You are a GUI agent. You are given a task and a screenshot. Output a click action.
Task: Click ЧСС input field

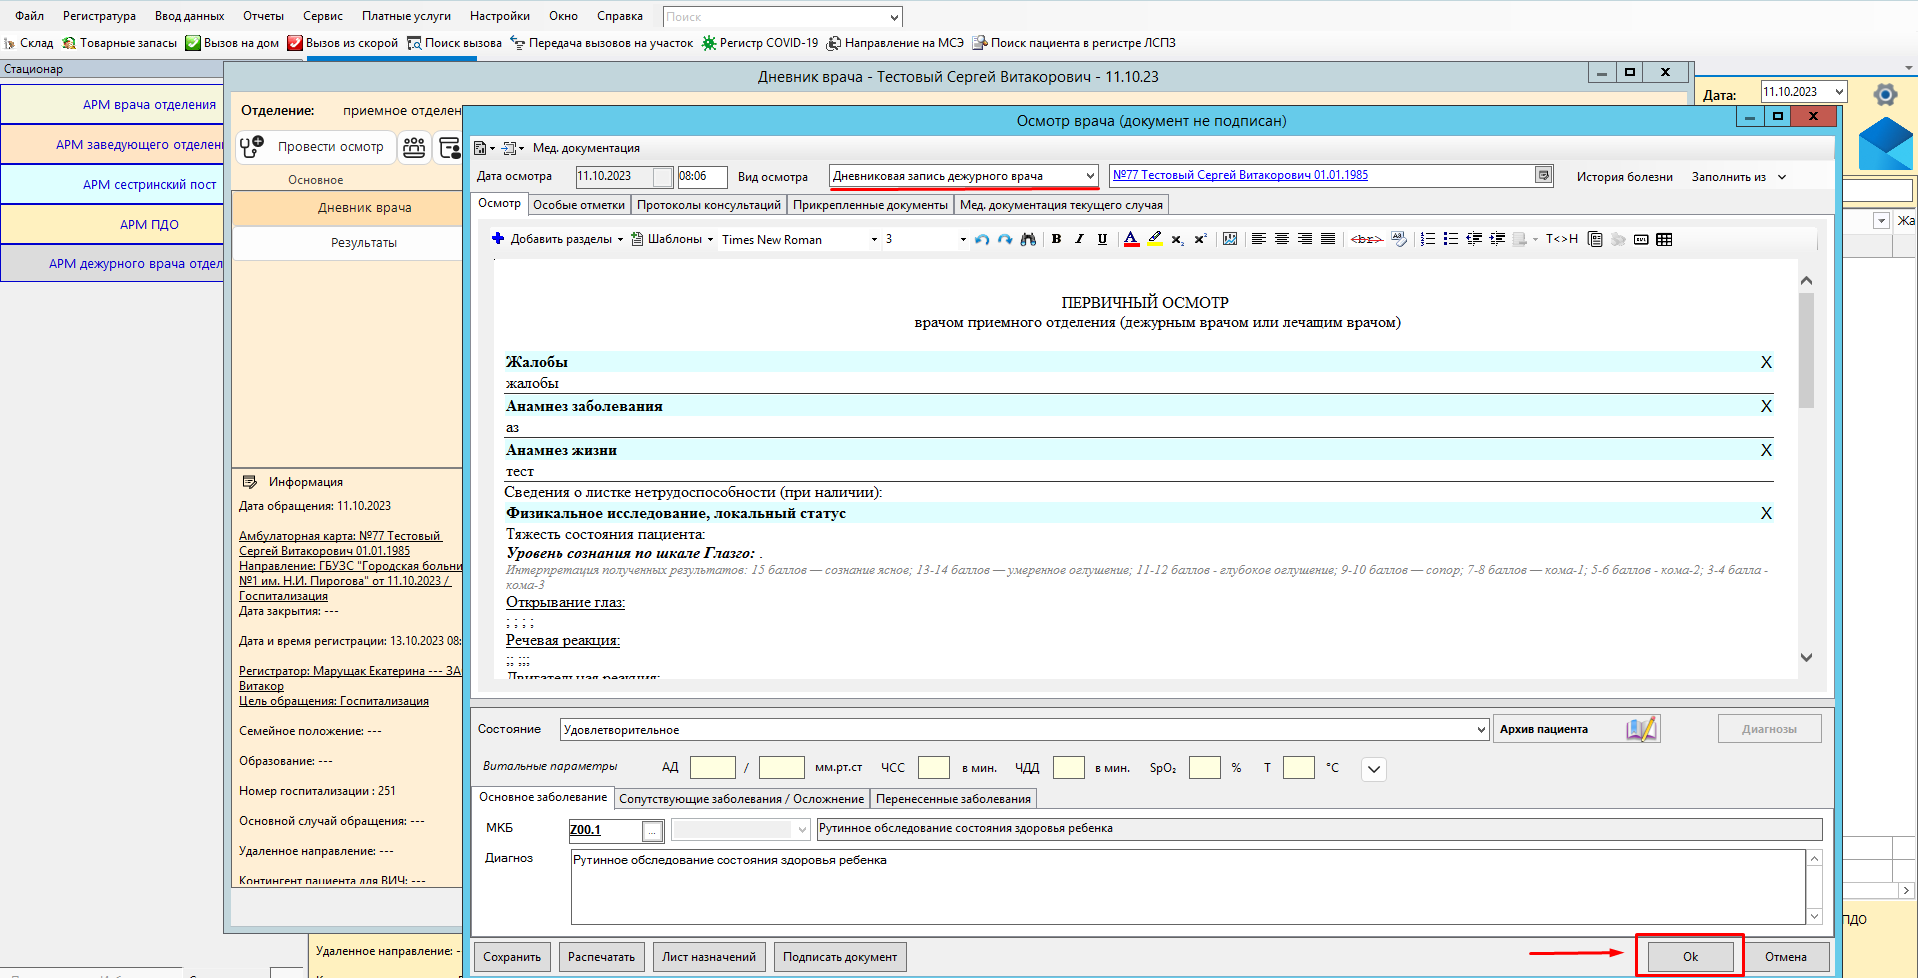click(934, 768)
